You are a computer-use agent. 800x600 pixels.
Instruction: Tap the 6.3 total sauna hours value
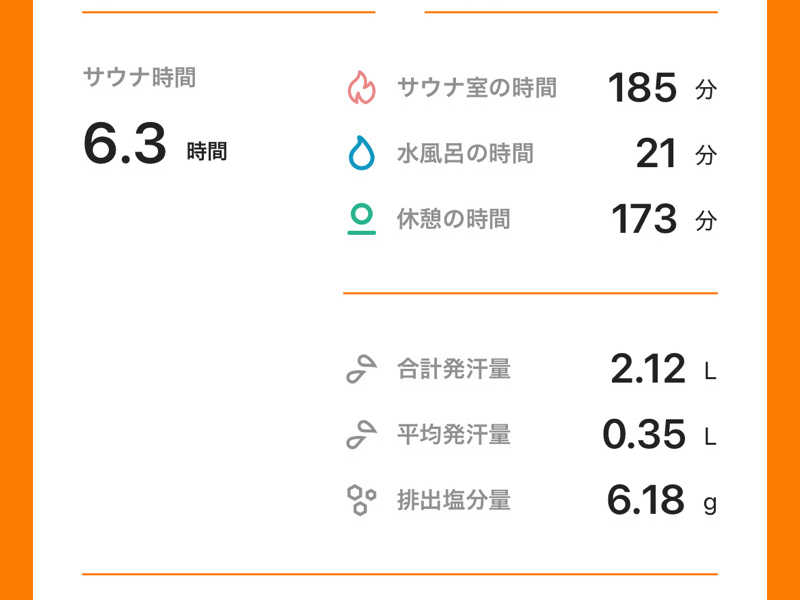124,145
